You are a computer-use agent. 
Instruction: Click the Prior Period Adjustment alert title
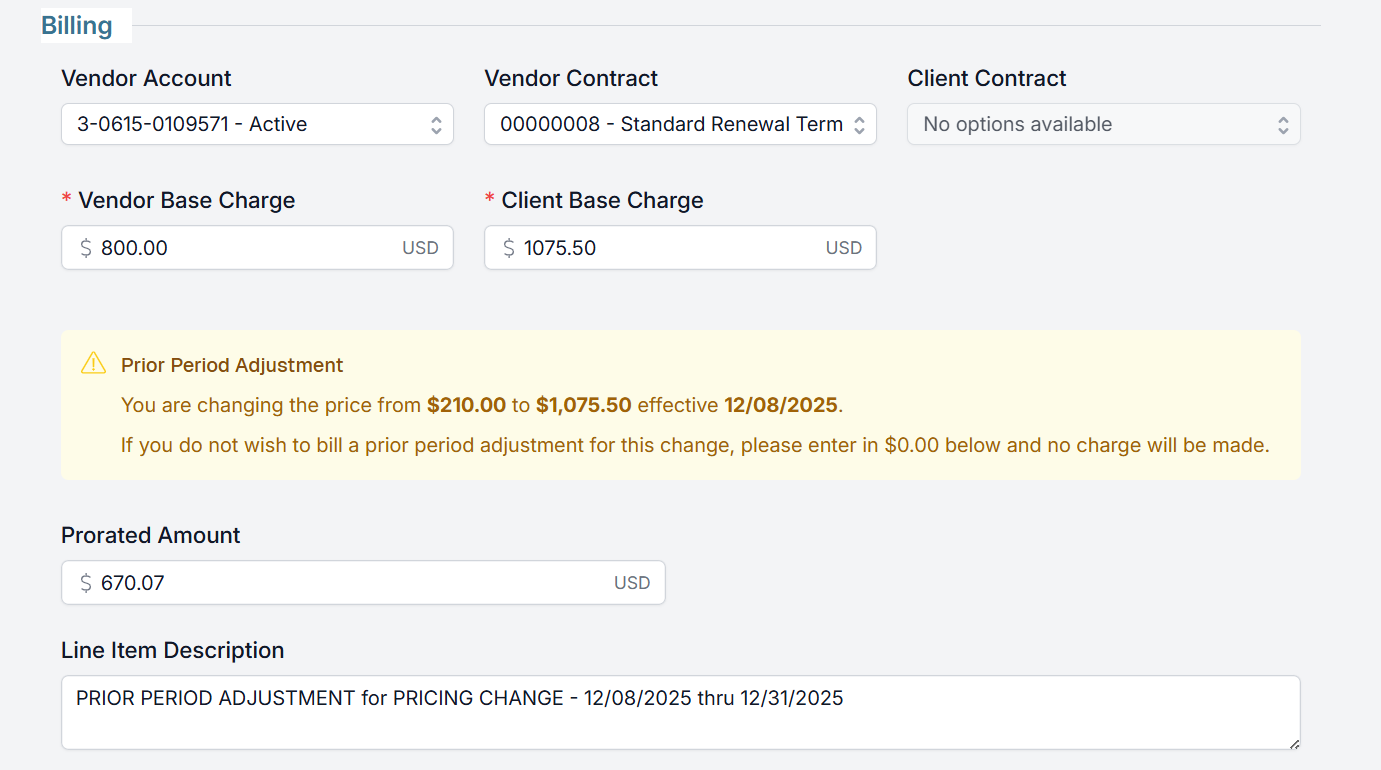232,365
